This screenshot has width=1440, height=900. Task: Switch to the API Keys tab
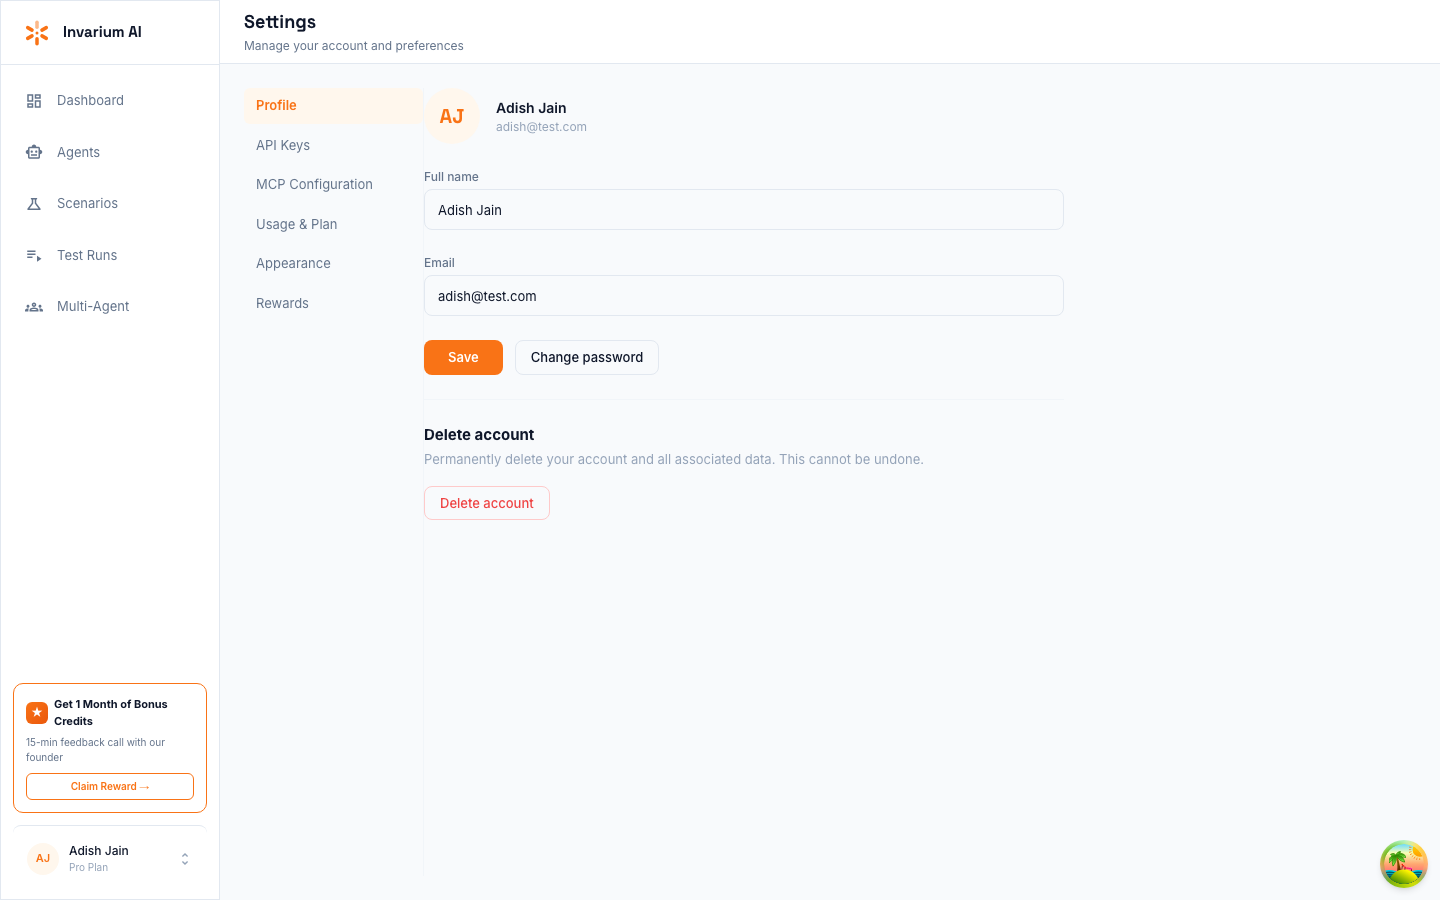click(283, 145)
